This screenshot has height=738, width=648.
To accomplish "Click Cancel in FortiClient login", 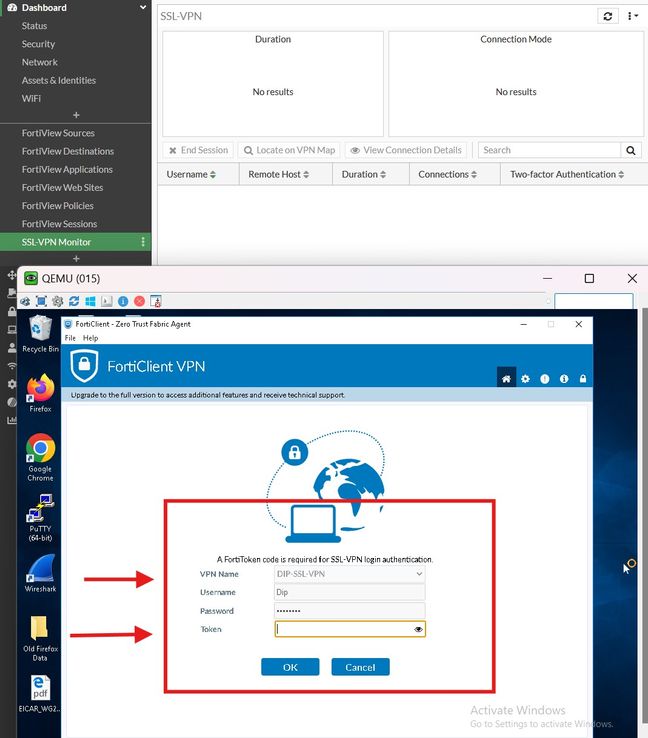I will (x=360, y=667).
